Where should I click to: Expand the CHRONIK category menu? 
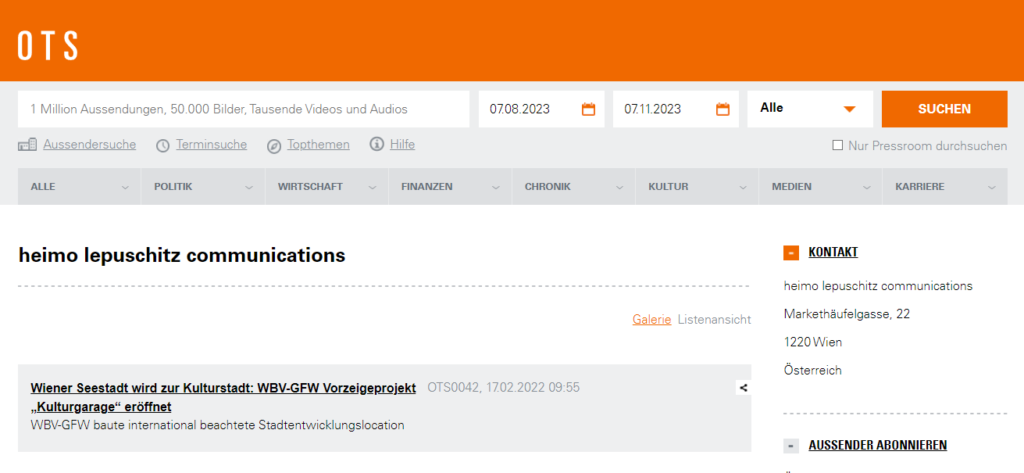(x=573, y=187)
